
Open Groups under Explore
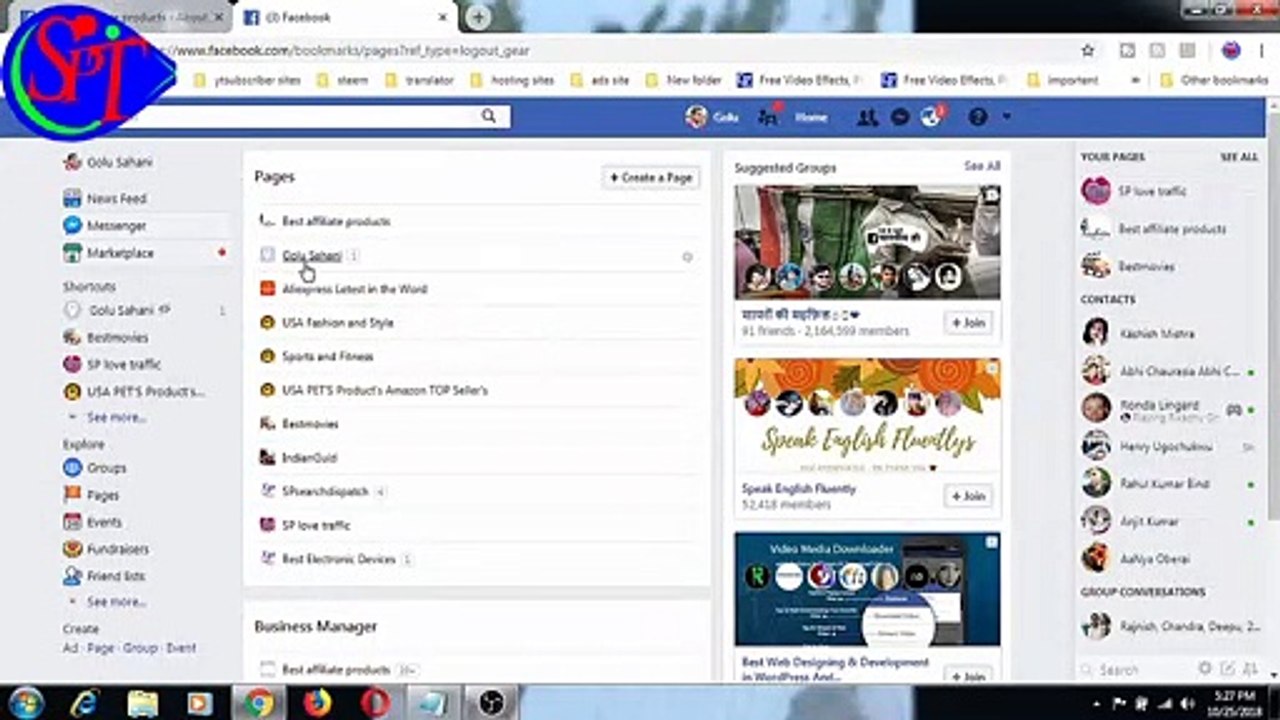(105, 467)
